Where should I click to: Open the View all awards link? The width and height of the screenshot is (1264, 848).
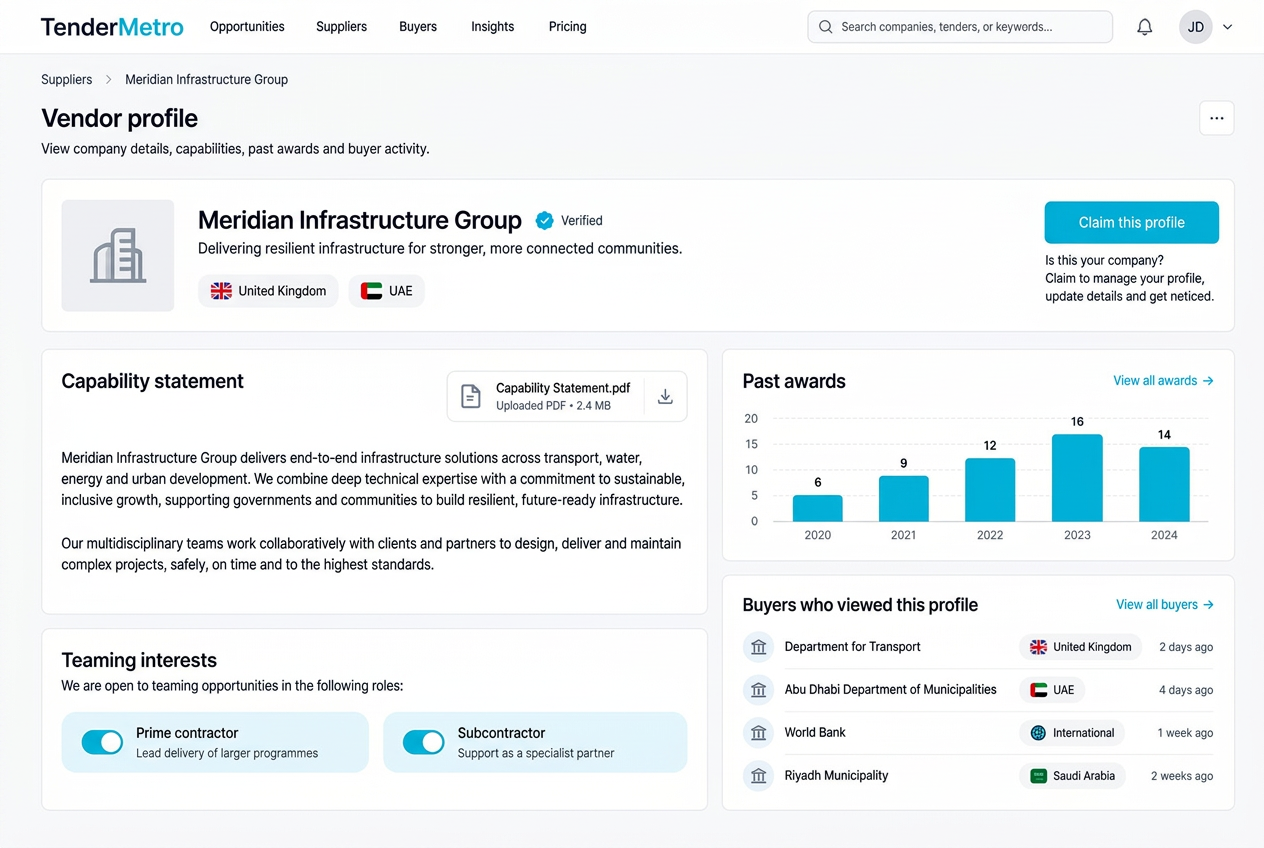click(x=1164, y=381)
